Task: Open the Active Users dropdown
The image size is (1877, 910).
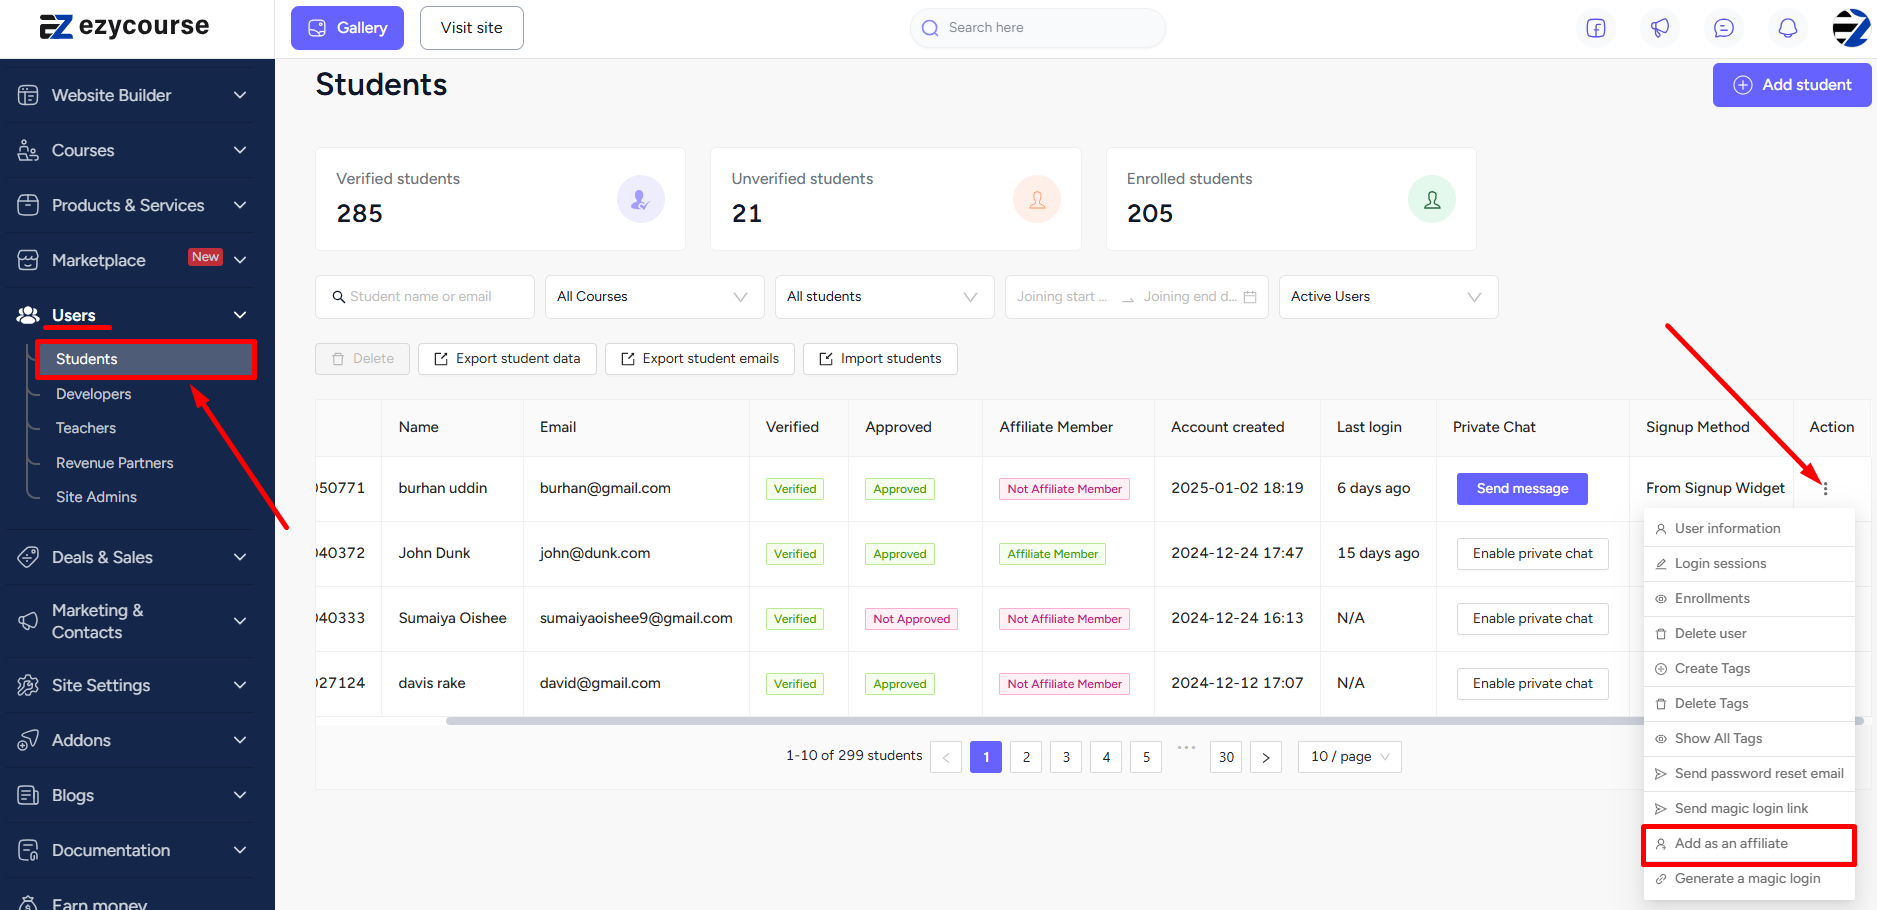Action: [x=1389, y=297]
